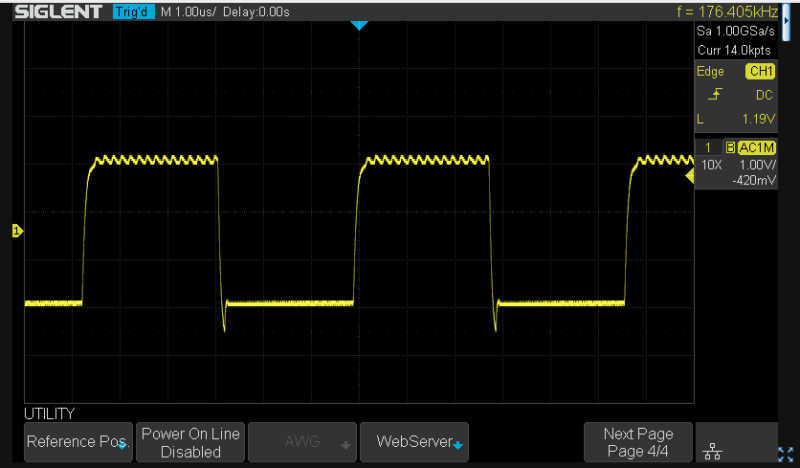This screenshot has width=800, height=468.
Task: Click the fullscreen expand icon
Action: tap(785, 452)
